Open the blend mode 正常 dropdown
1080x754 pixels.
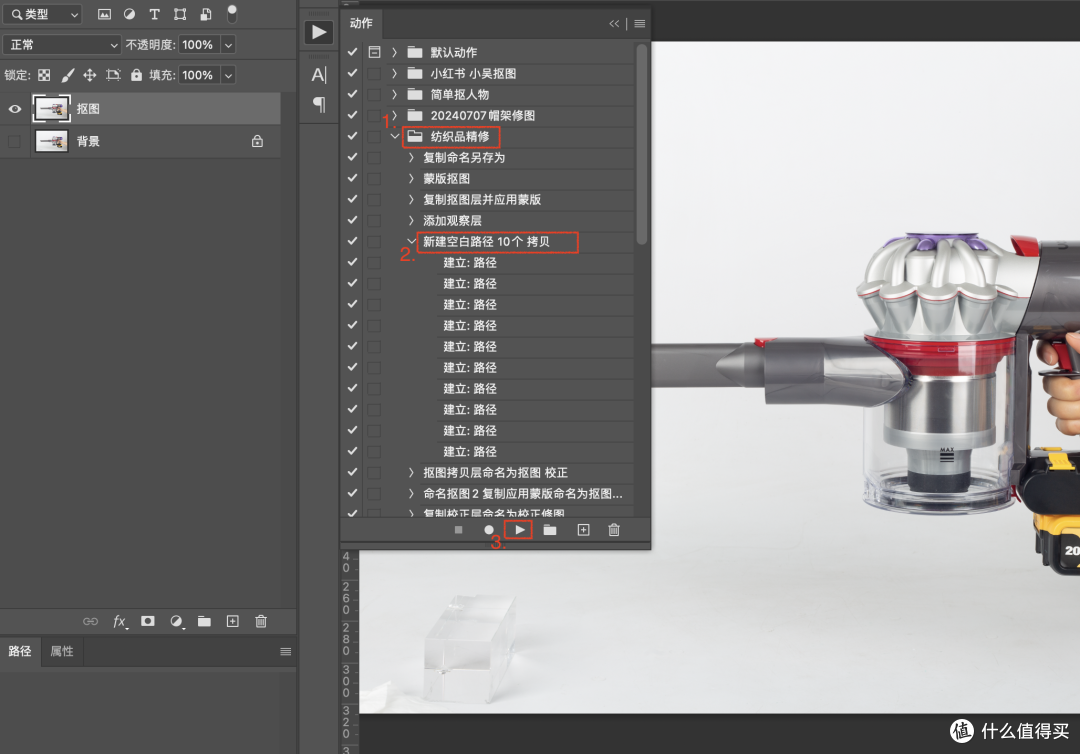pyautogui.click(x=62, y=45)
